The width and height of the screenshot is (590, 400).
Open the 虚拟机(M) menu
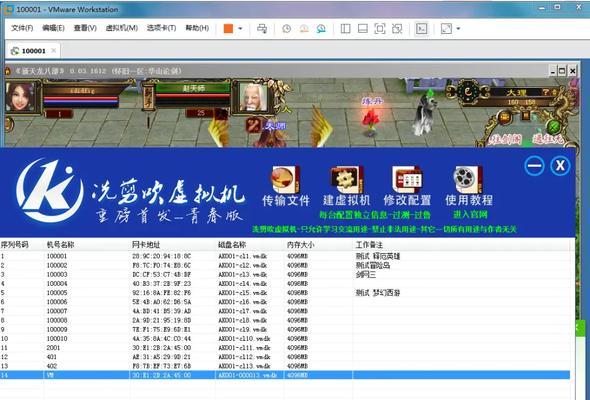tap(122, 28)
